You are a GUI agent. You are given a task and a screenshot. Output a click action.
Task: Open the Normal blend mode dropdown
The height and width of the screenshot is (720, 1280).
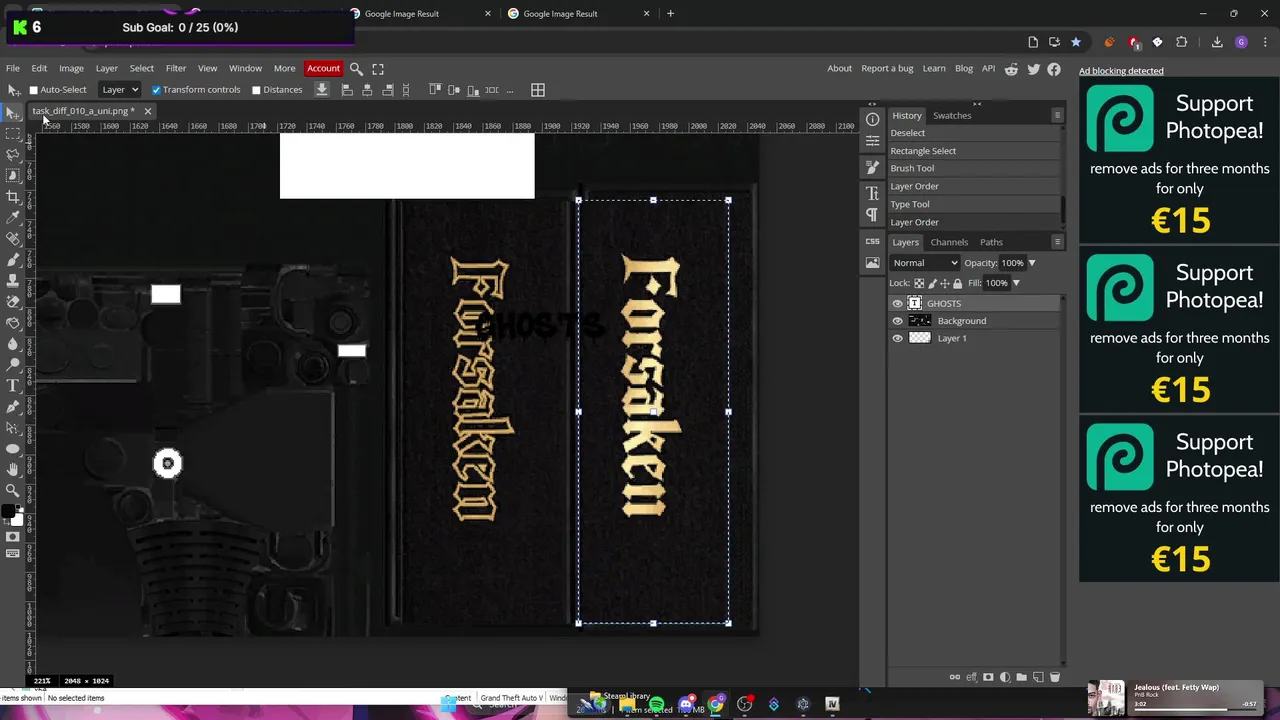pos(924,263)
